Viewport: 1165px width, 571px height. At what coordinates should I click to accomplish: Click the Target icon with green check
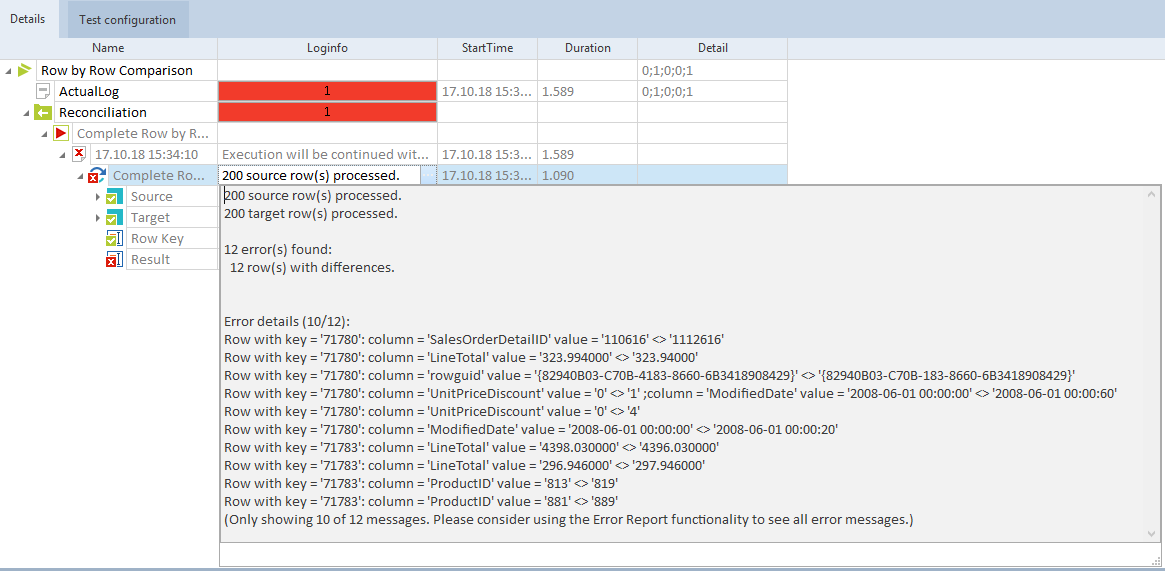click(x=113, y=218)
